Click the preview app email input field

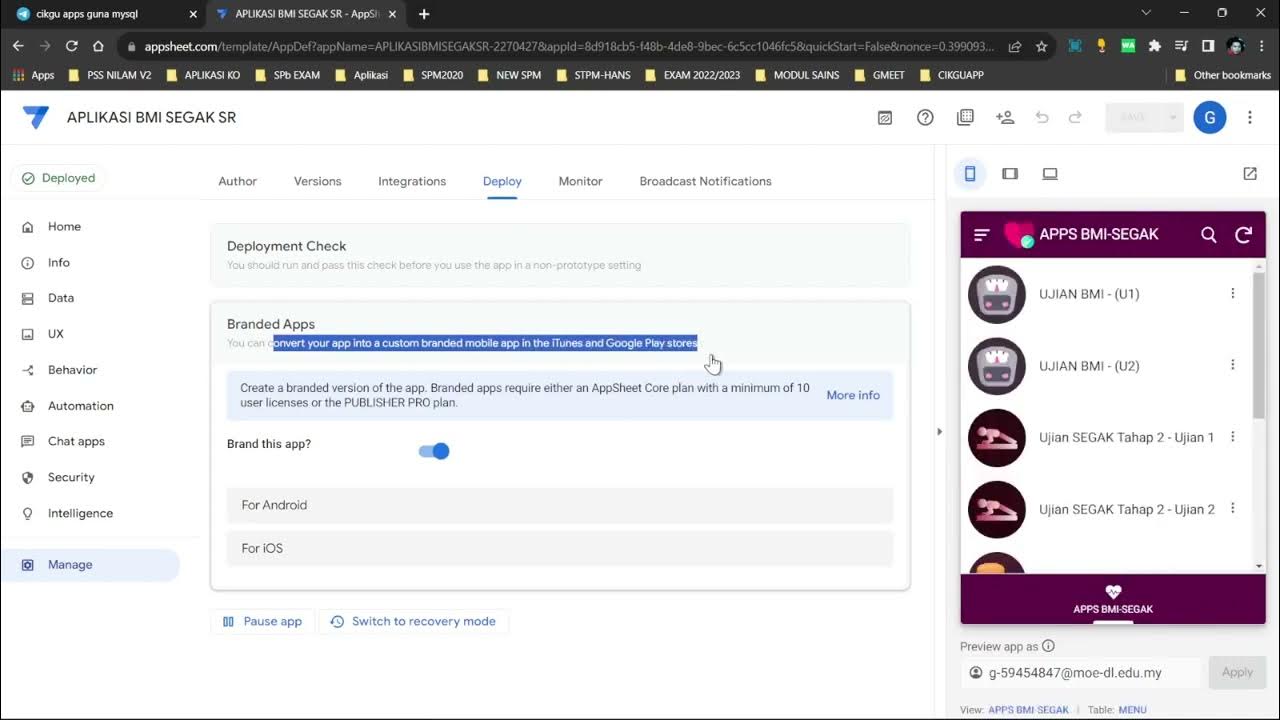pyautogui.click(x=1080, y=673)
